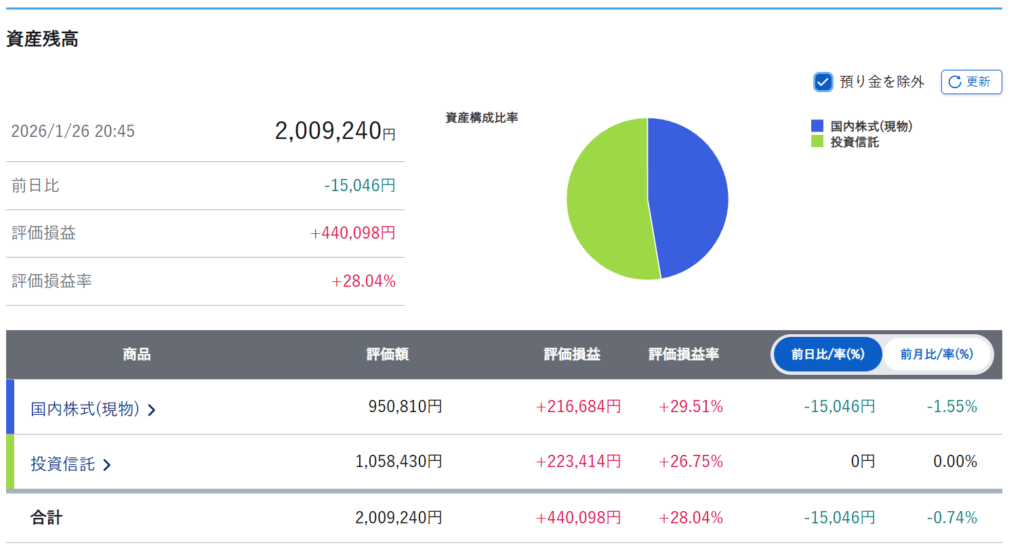Click the 資産残高 section heading
Screen dimensions: 1024x545
pyautogui.click(x=42, y=39)
